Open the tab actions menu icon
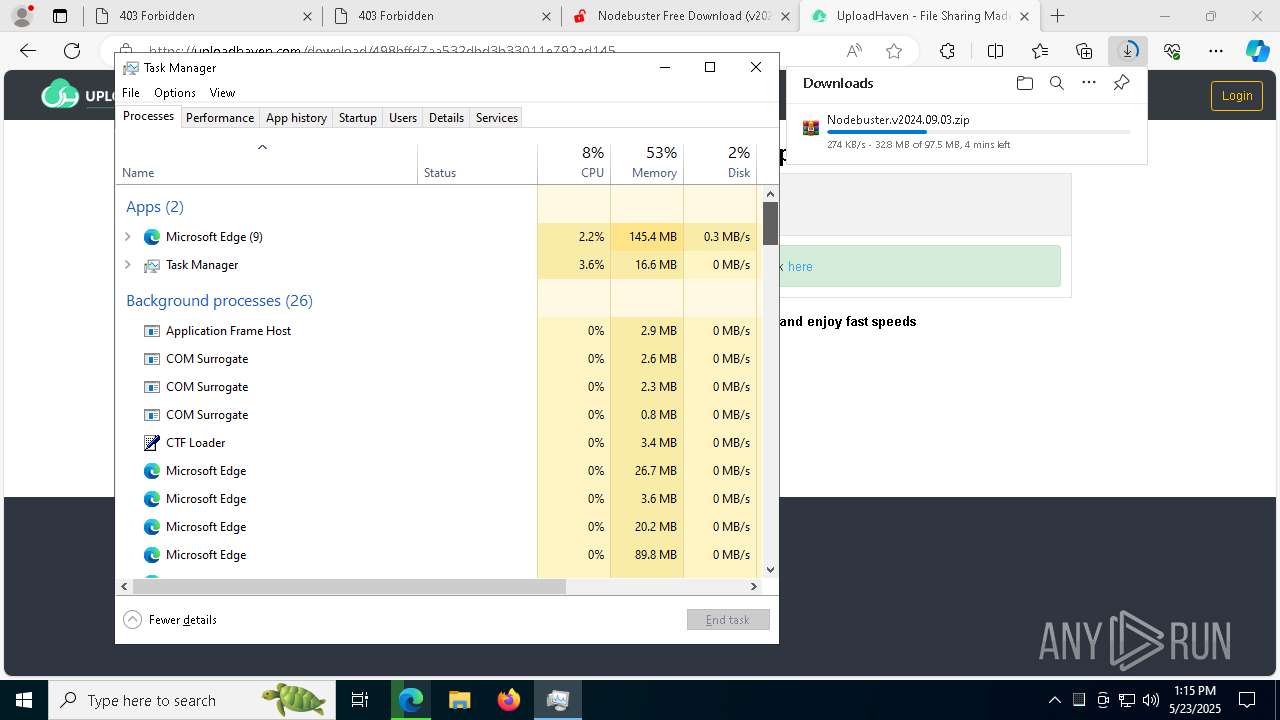This screenshot has width=1280, height=720. [x=60, y=16]
